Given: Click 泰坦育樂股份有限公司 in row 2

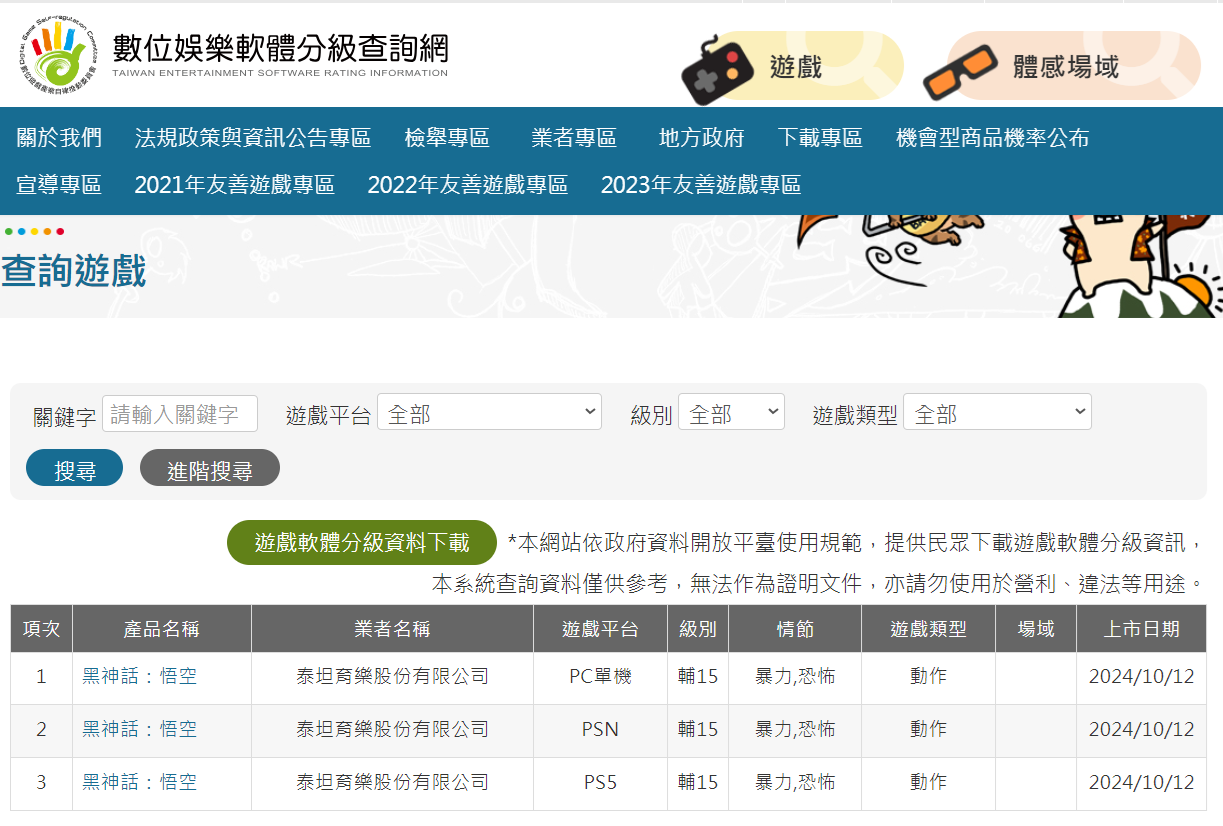Looking at the screenshot, I should 392,730.
